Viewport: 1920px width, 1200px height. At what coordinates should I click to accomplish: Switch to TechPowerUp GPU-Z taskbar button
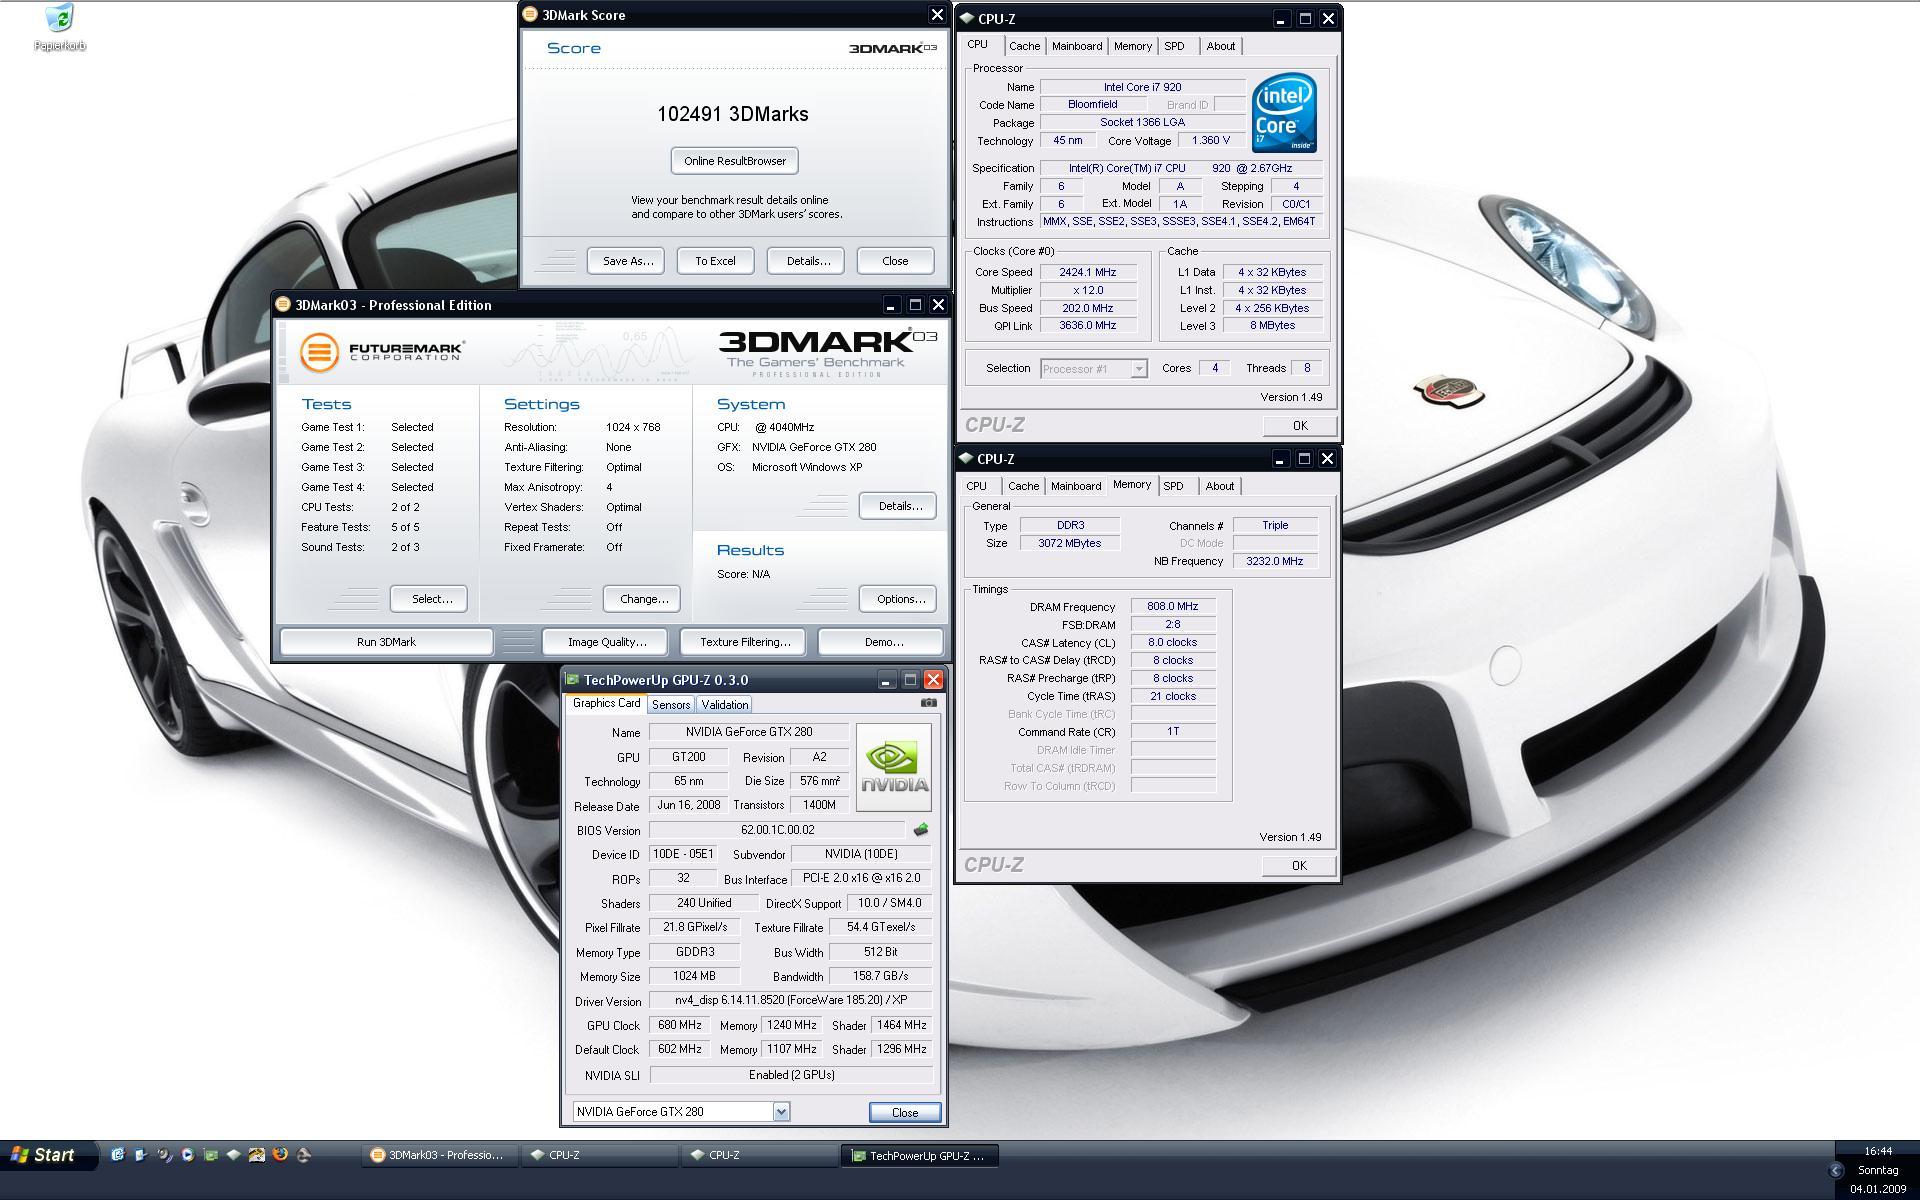(x=919, y=1155)
